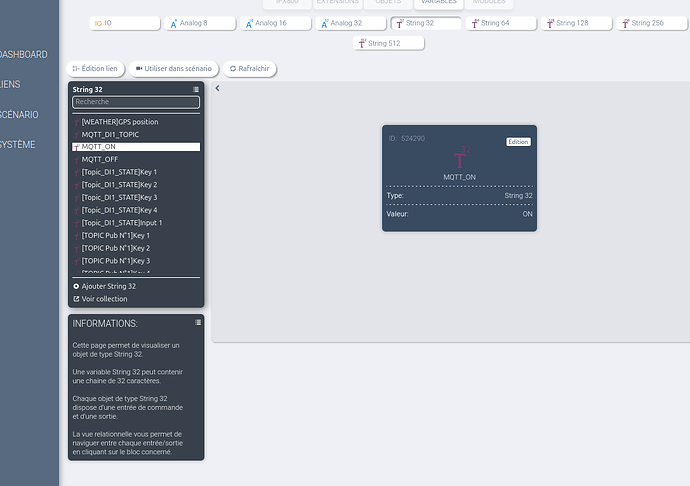Click the string icon next to [WEATHER]GPS position

tap(76, 122)
